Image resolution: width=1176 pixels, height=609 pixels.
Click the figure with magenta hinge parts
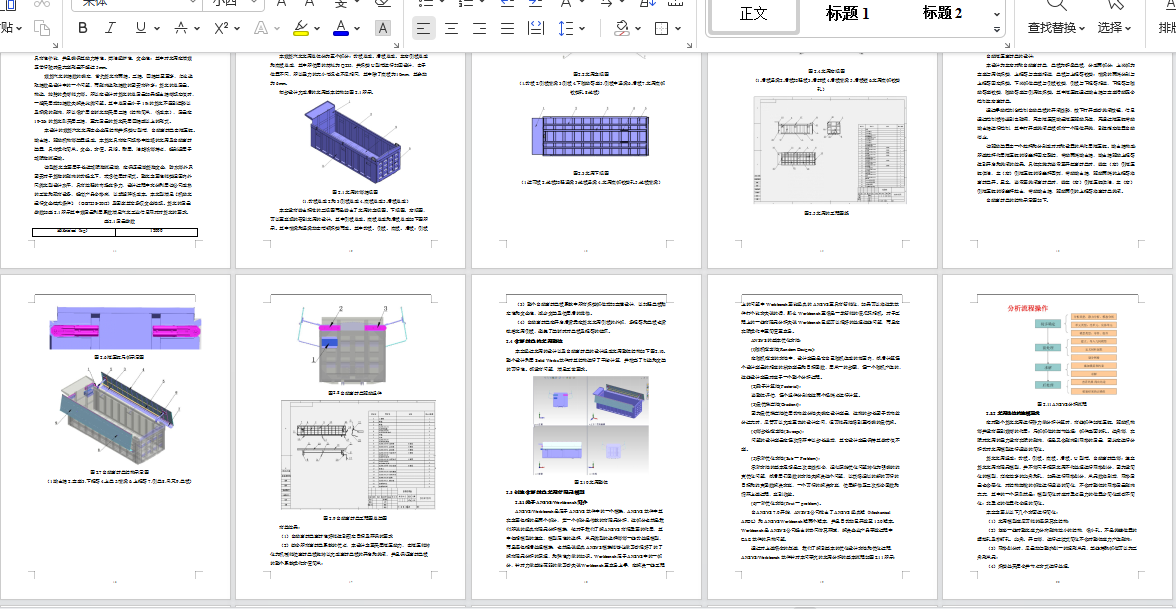point(124,326)
